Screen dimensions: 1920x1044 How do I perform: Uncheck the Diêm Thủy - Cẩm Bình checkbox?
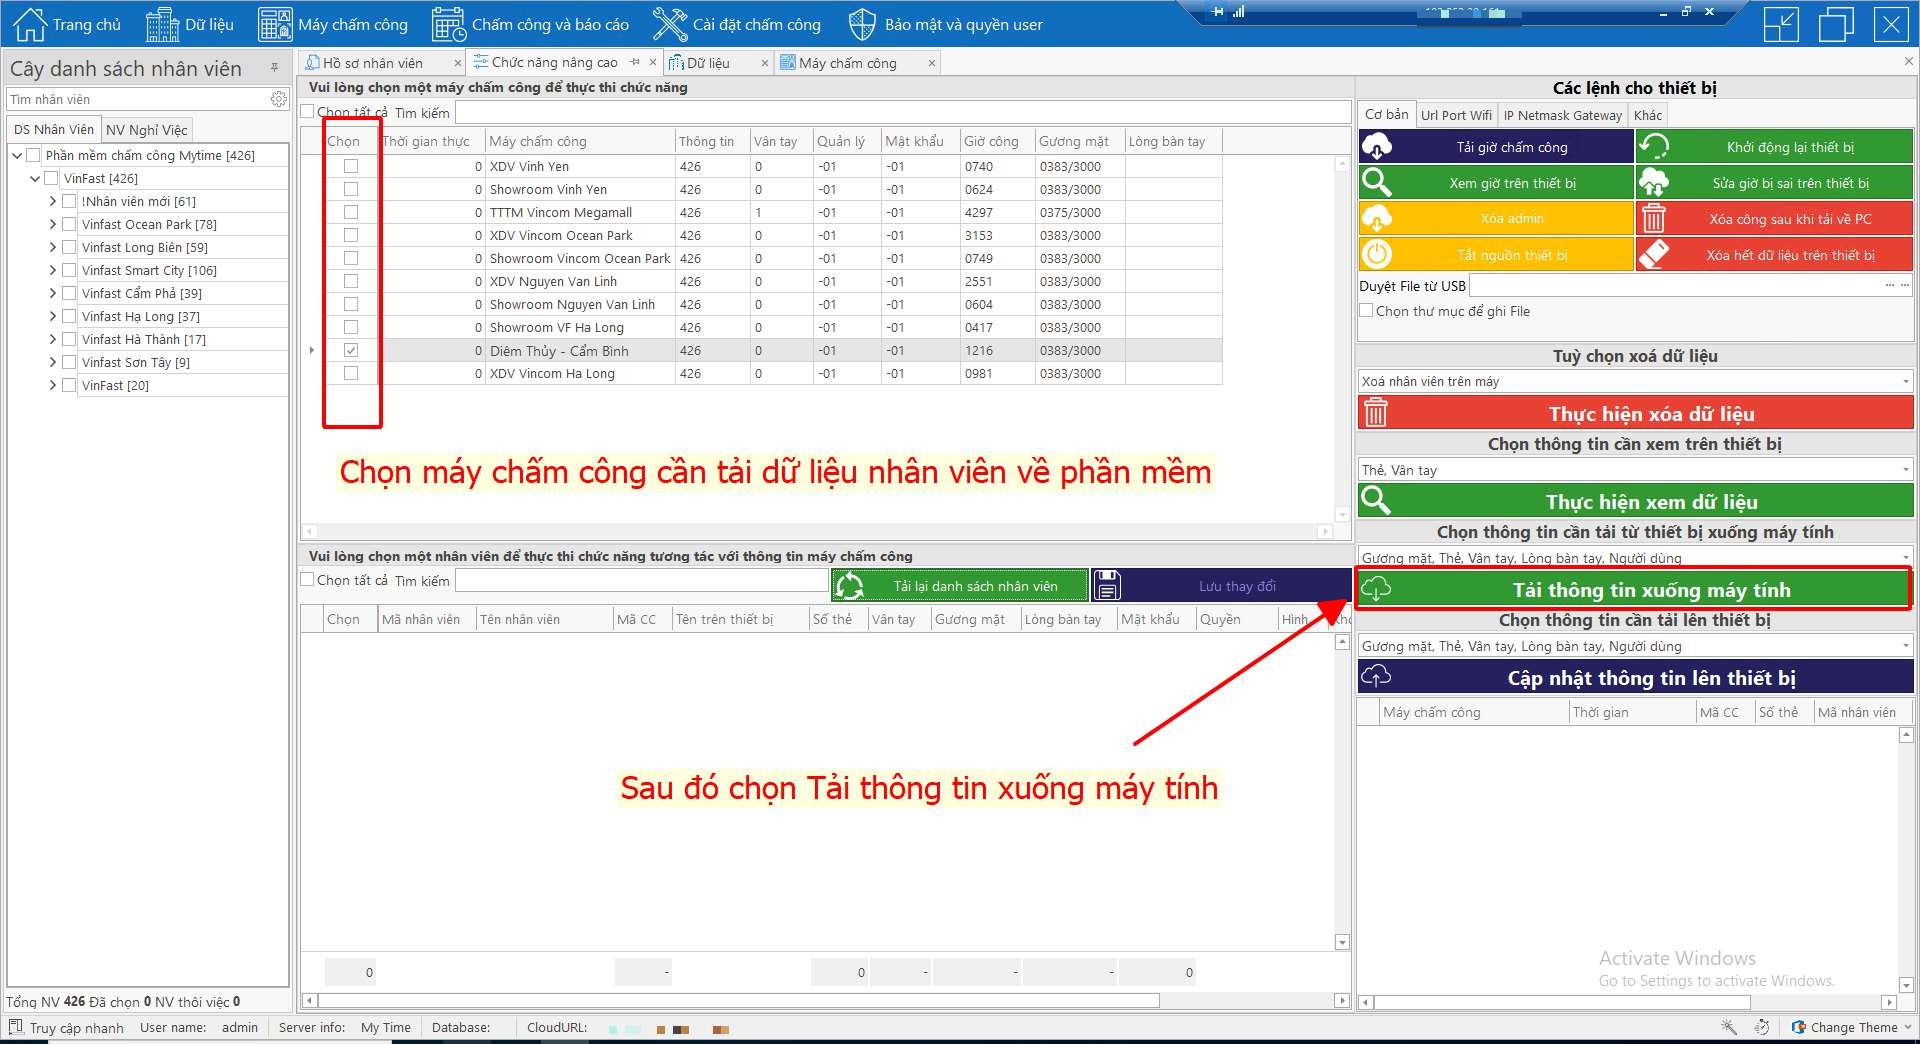(x=351, y=350)
